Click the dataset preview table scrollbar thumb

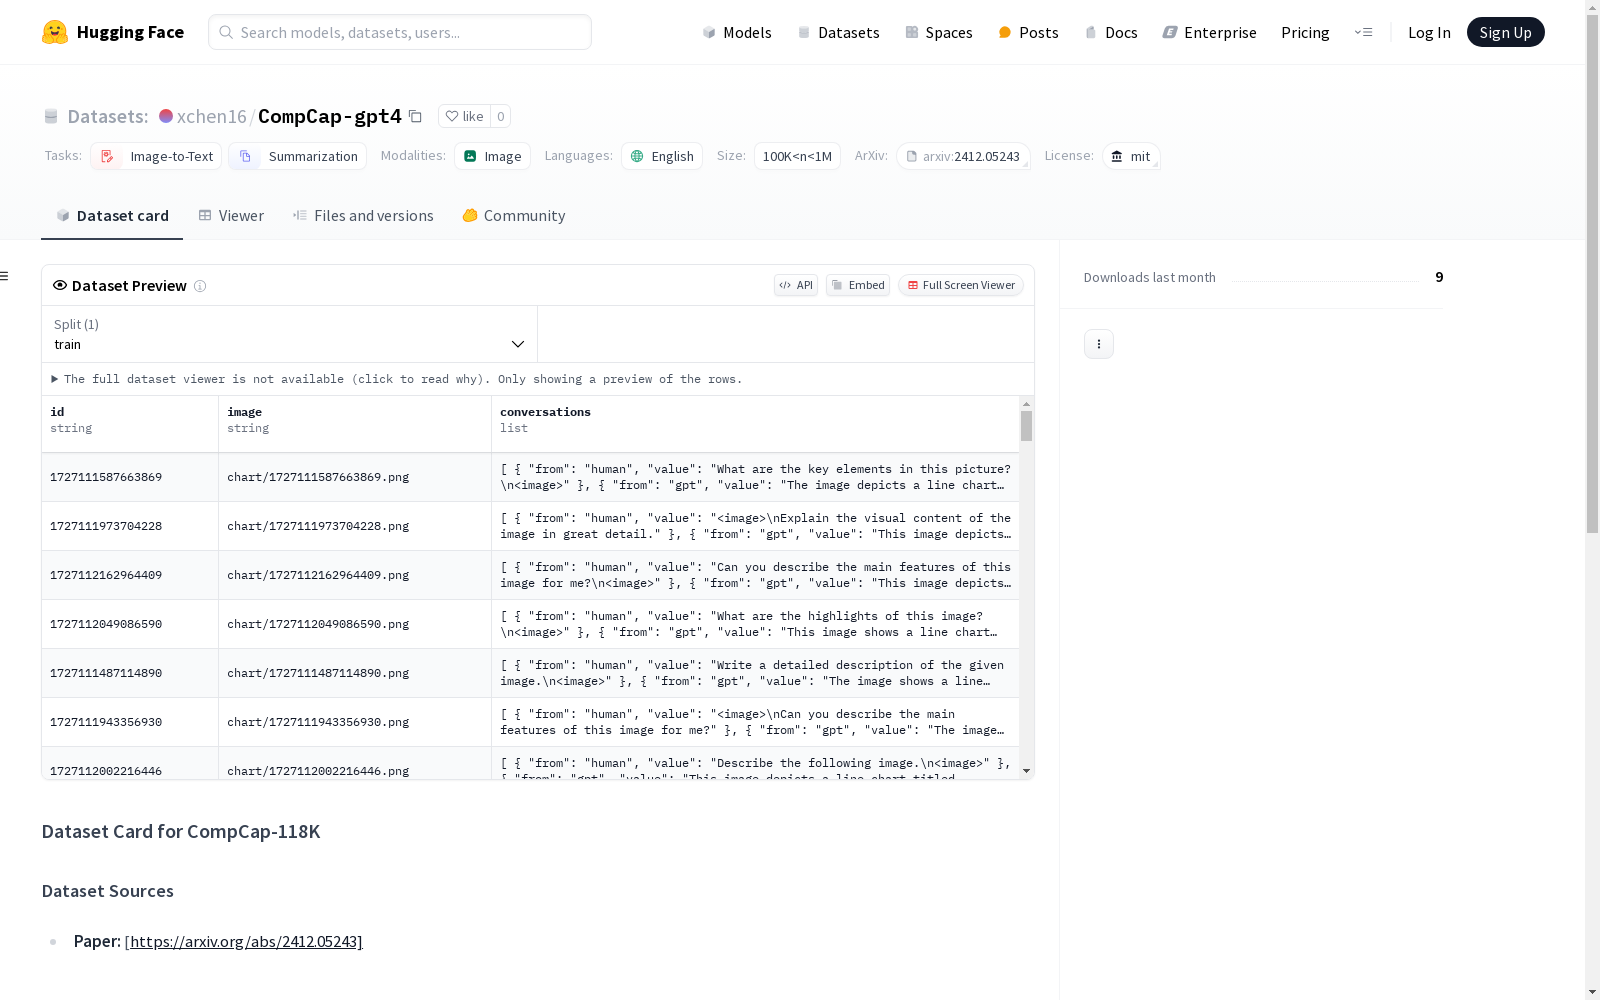(x=1026, y=426)
